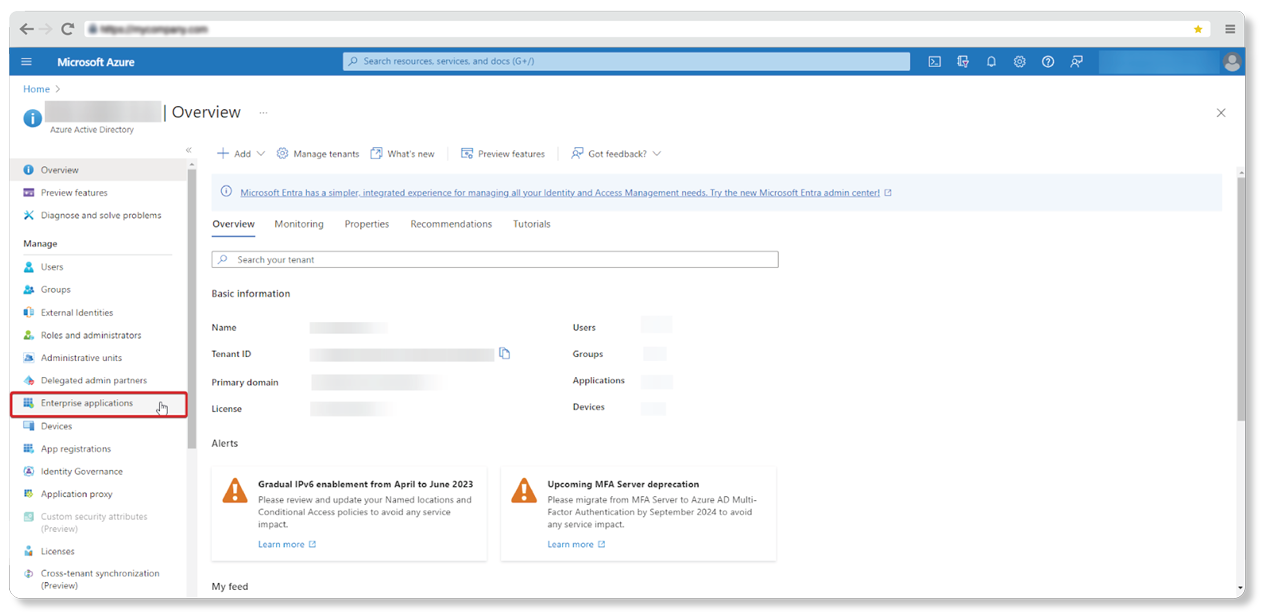1263x612 pixels.
Task: Open the notifications bell
Action: pos(991,62)
